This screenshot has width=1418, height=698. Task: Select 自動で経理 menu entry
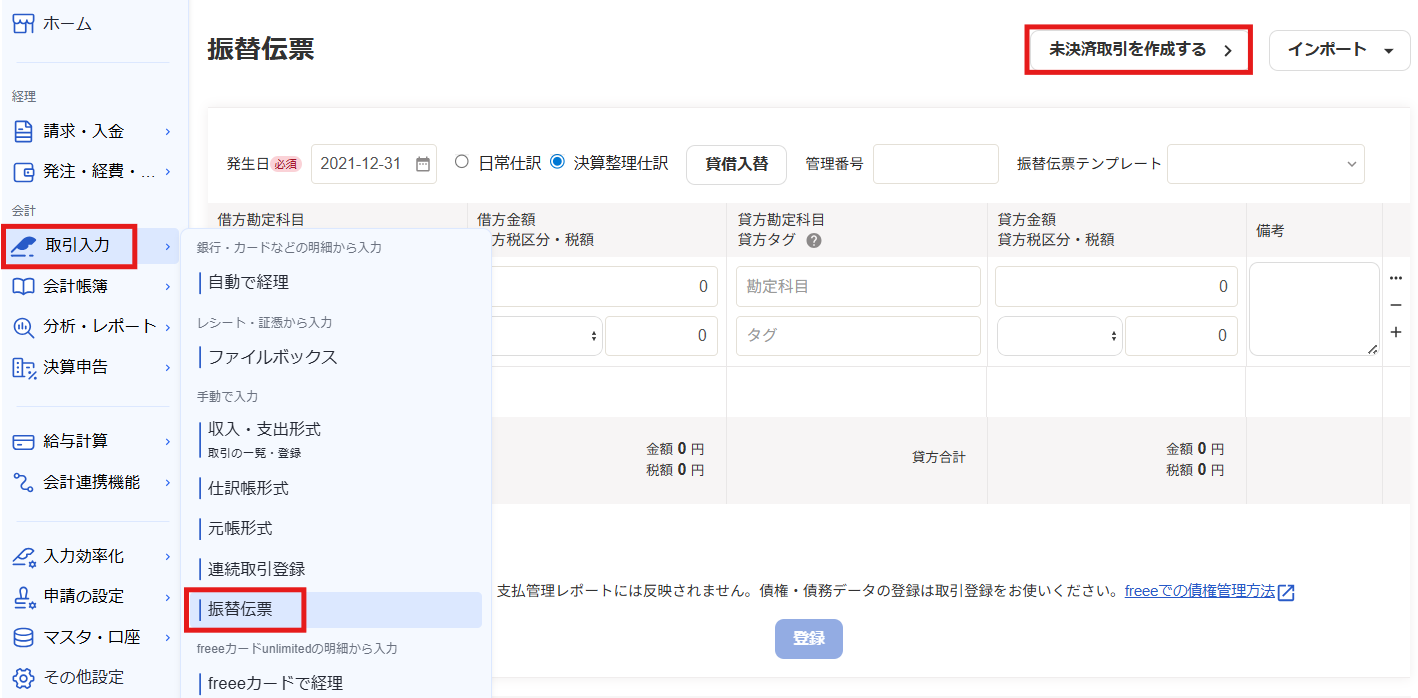[x=248, y=282]
